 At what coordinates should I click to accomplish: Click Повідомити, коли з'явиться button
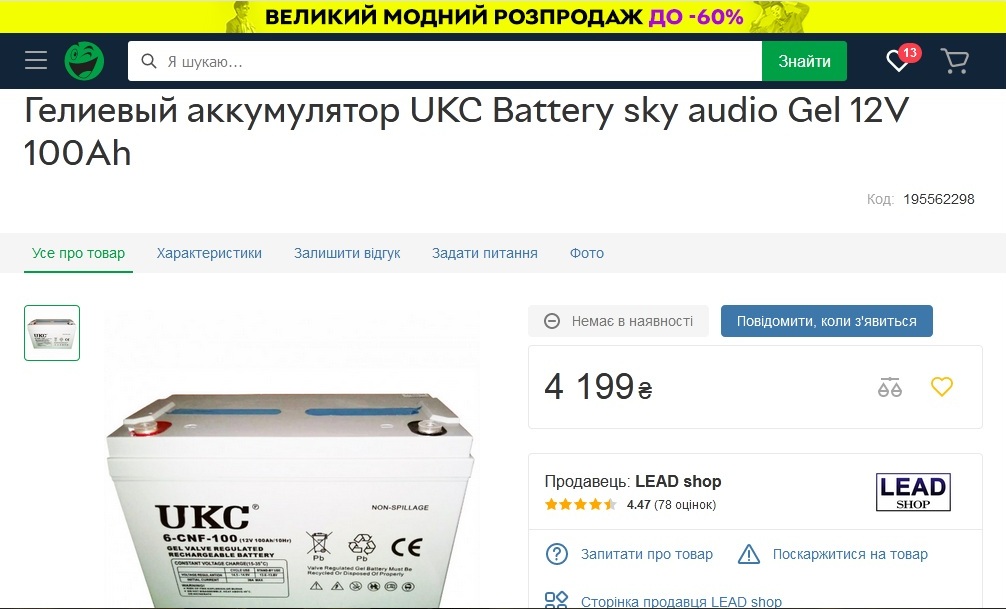coord(826,321)
